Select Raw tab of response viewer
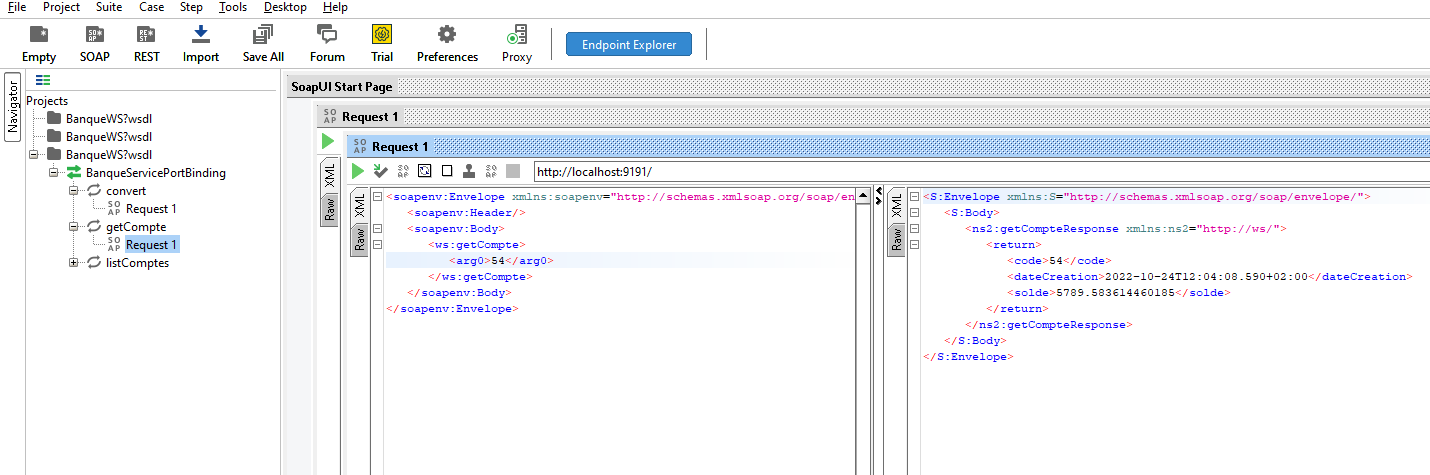The width and height of the screenshot is (1430, 475). pos(896,239)
